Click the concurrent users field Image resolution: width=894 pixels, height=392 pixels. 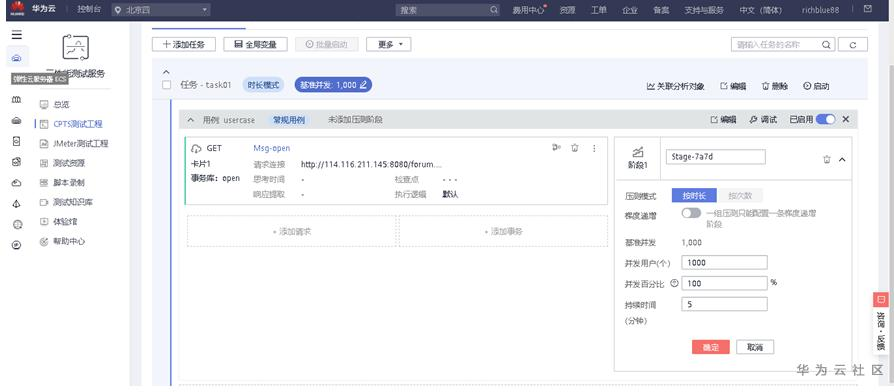pyautogui.click(x=724, y=262)
